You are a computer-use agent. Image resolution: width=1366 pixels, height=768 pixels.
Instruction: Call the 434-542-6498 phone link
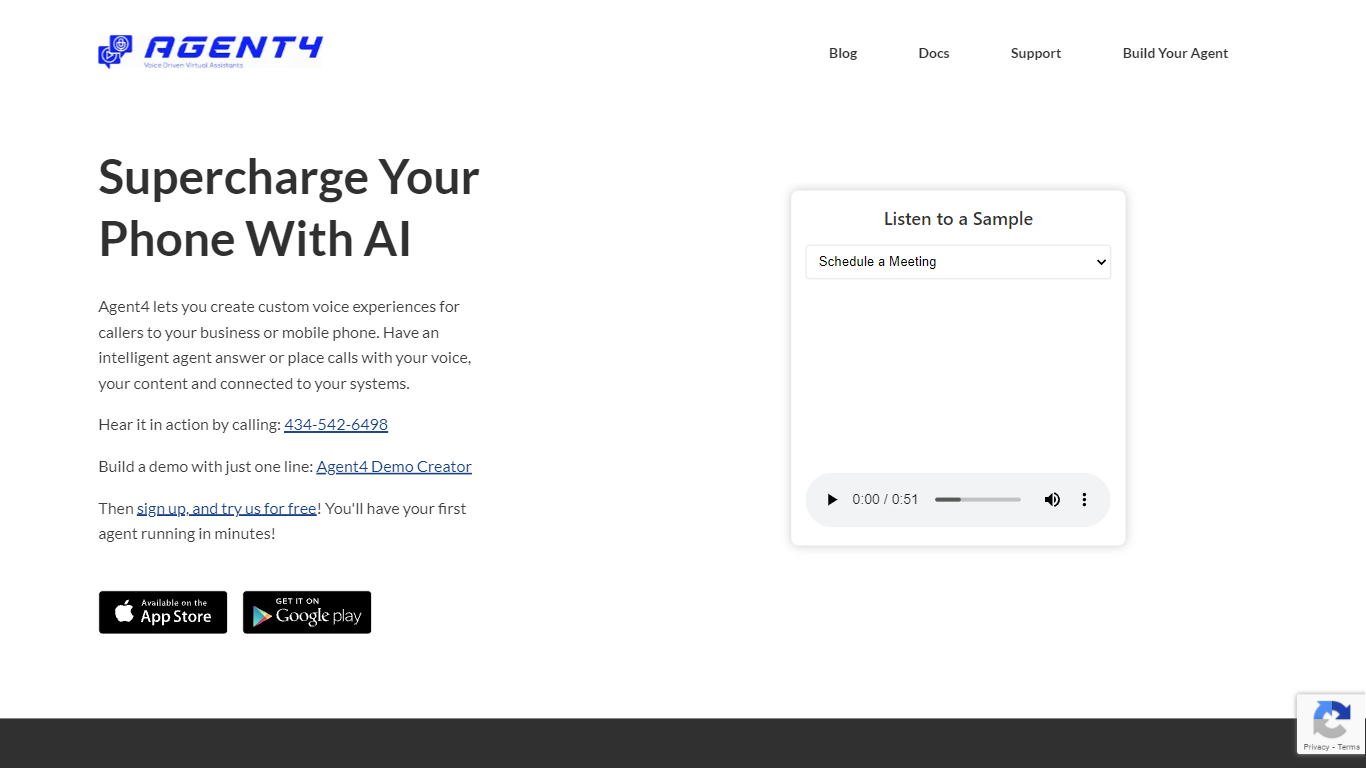(x=336, y=424)
